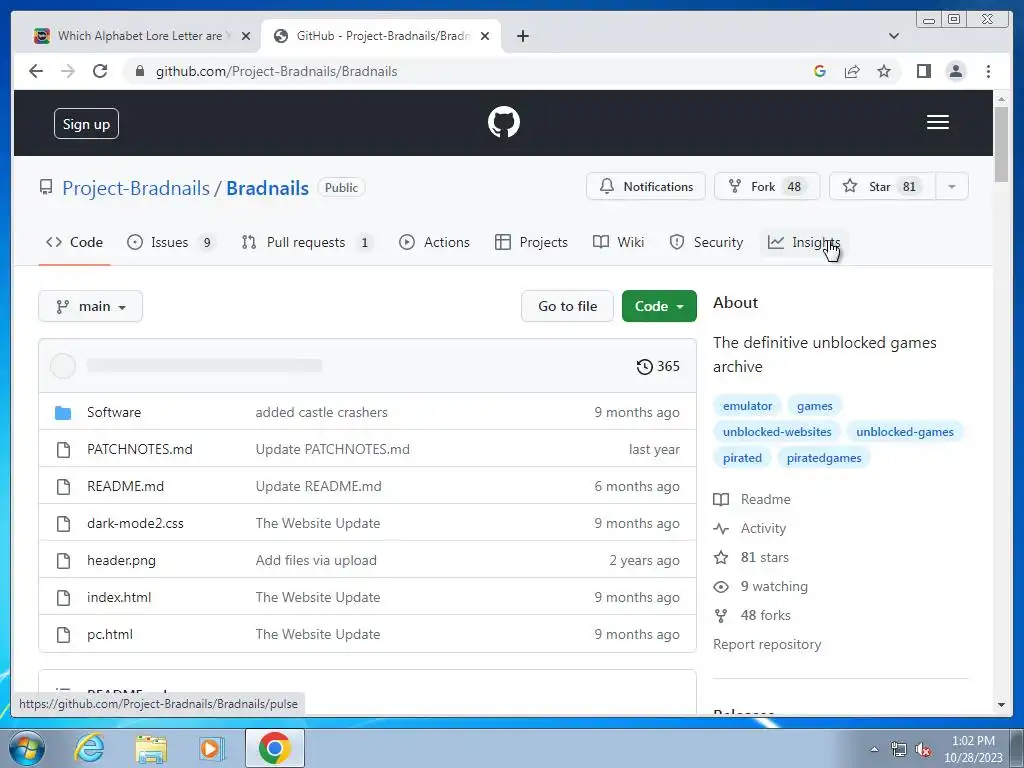The image size is (1024, 768).
Task: Open the Projects tab
Action: (531, 242)
